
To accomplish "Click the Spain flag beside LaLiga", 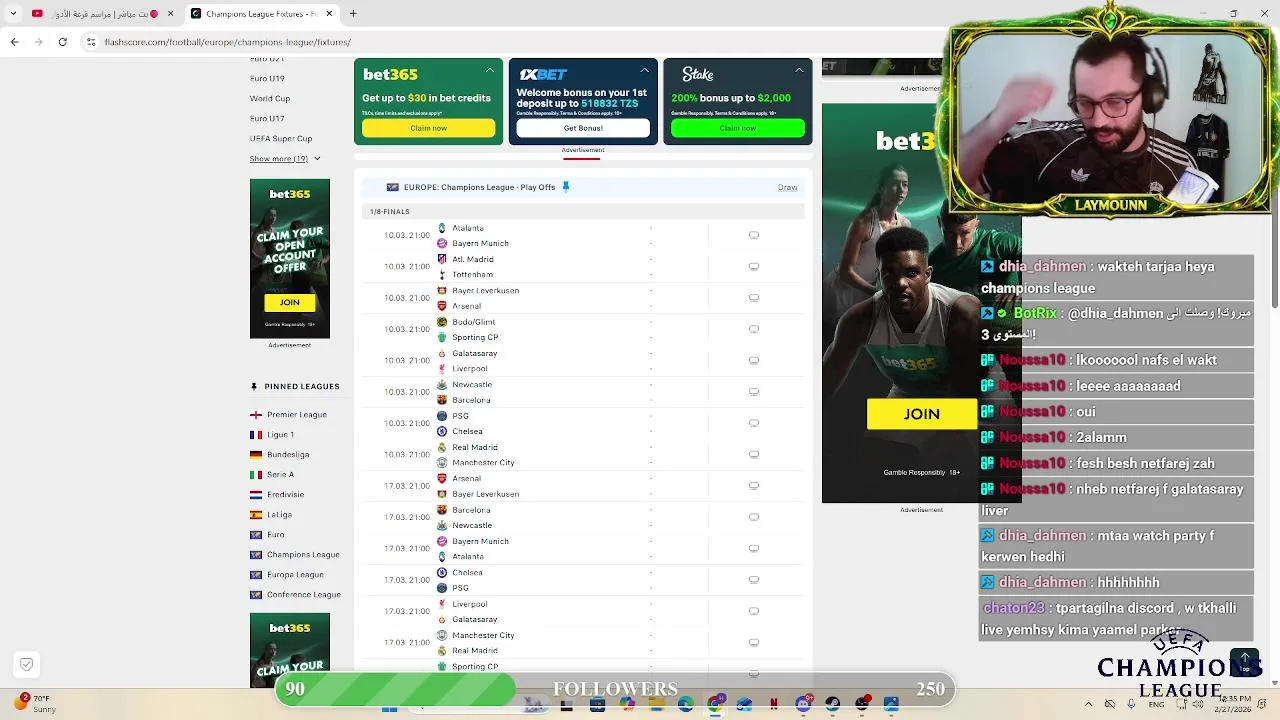I will (x=256, y=514).
